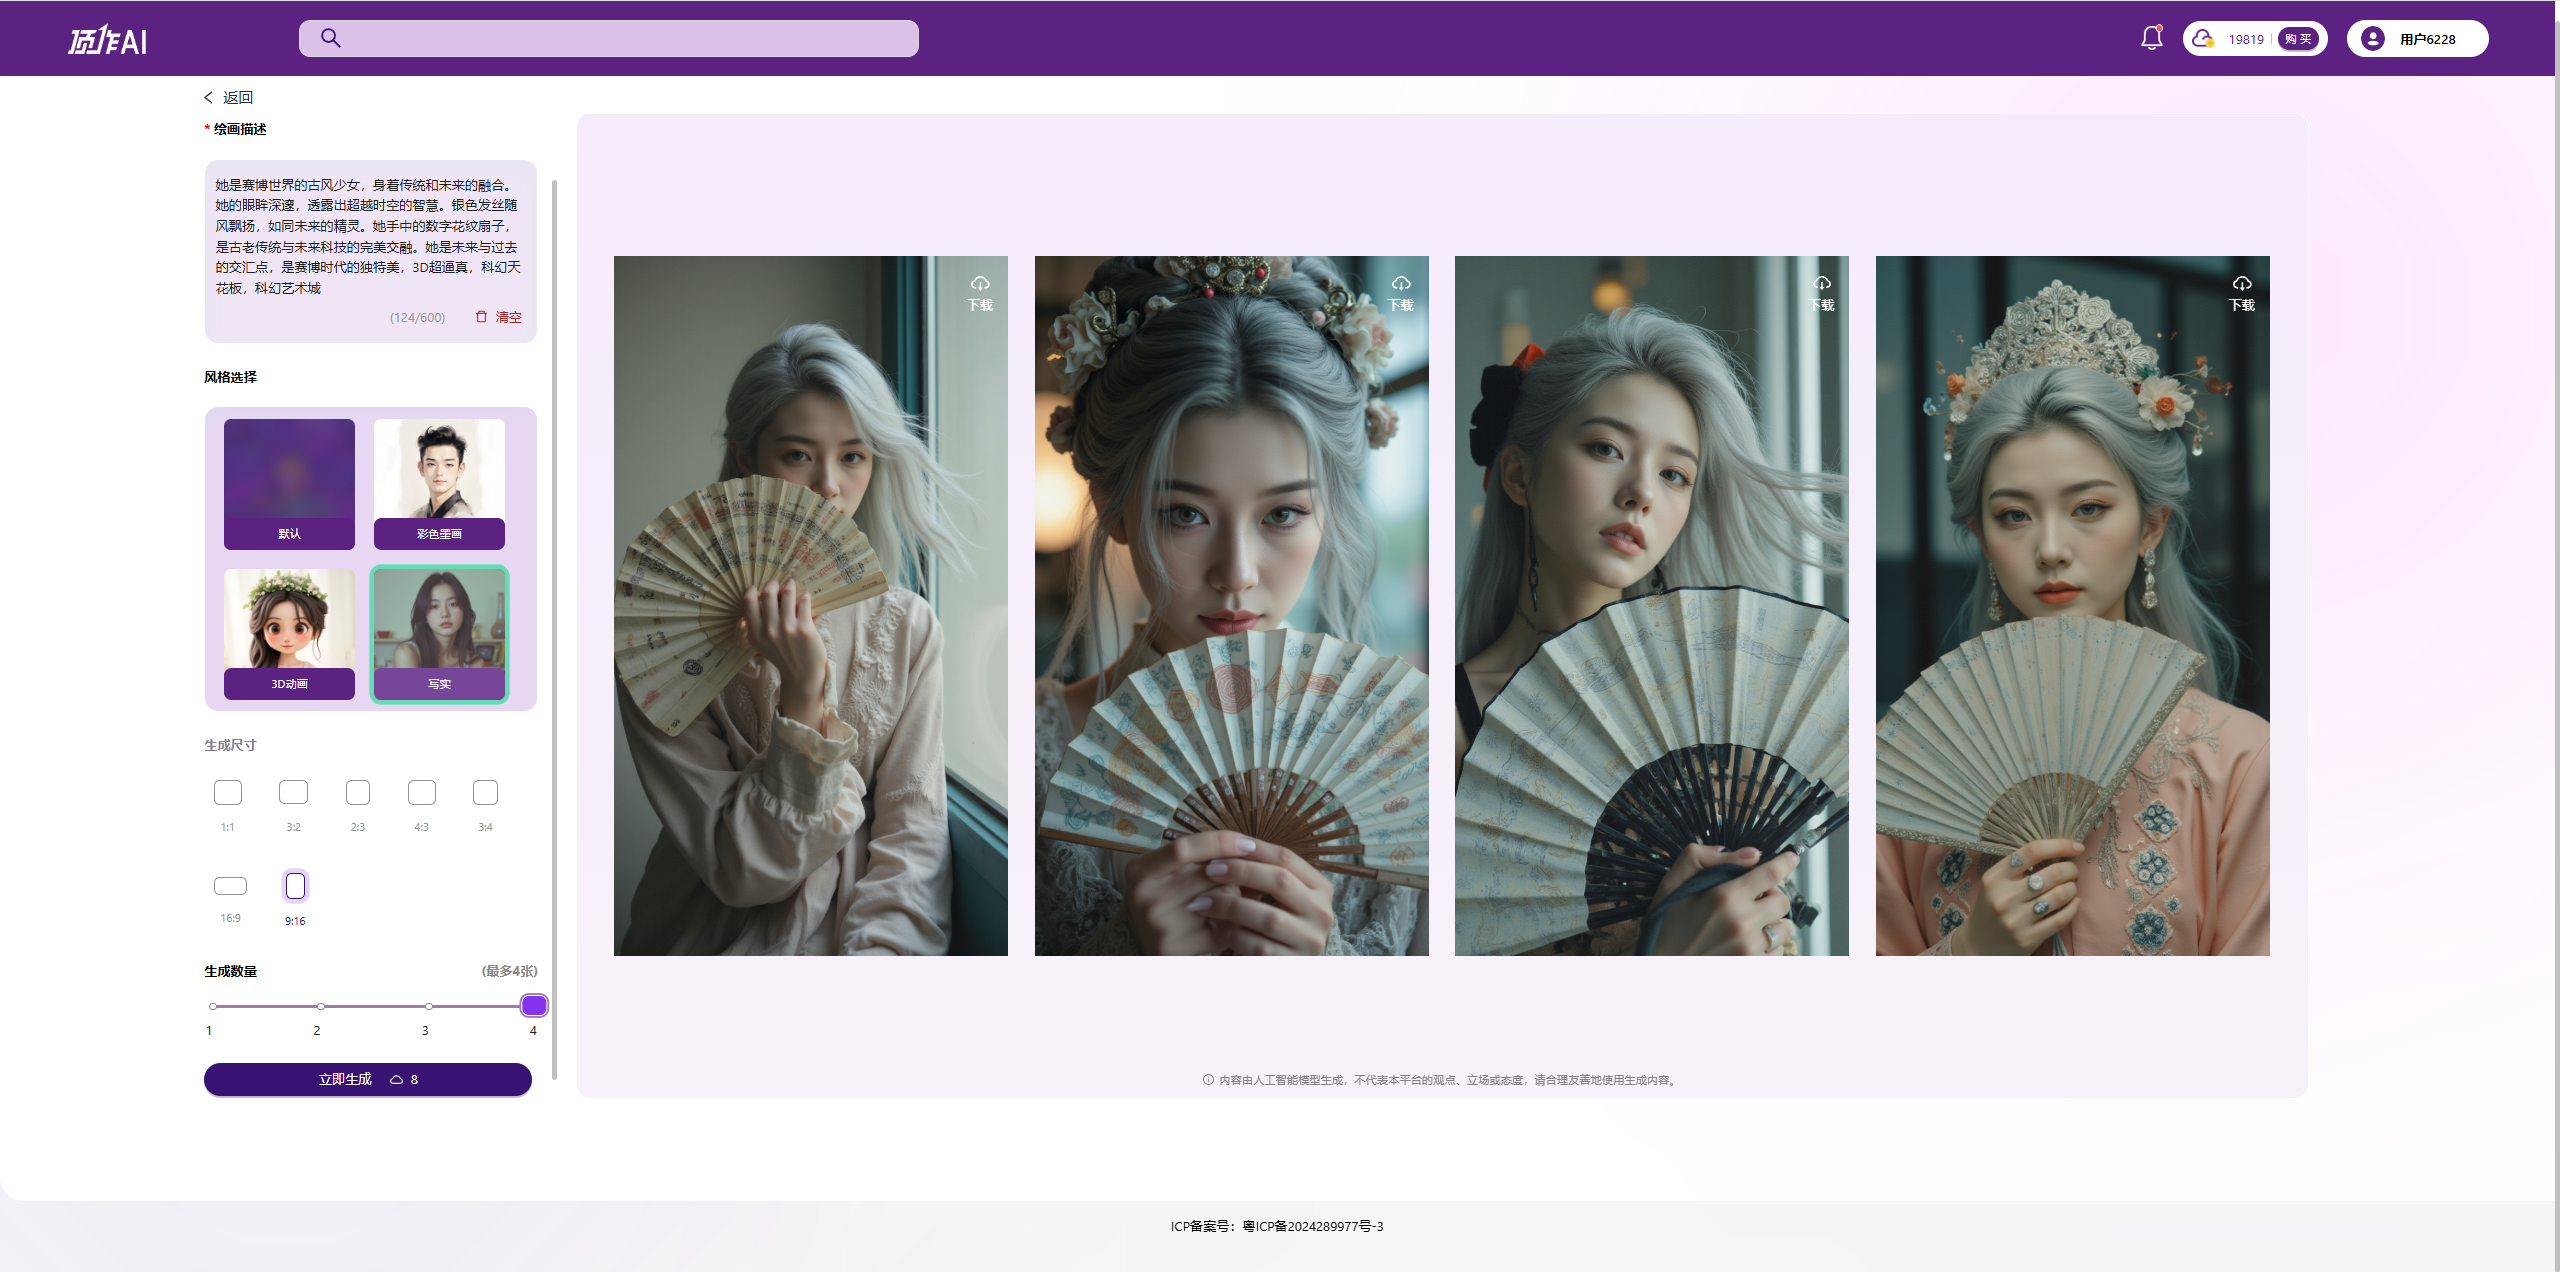
Task: Download the fourth generated image
Action: click(2241, 293)
